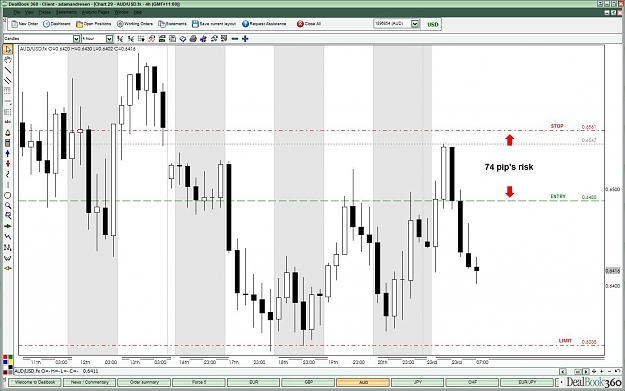
Task: Switch to Order summary tab
Action: pos(144,383)
